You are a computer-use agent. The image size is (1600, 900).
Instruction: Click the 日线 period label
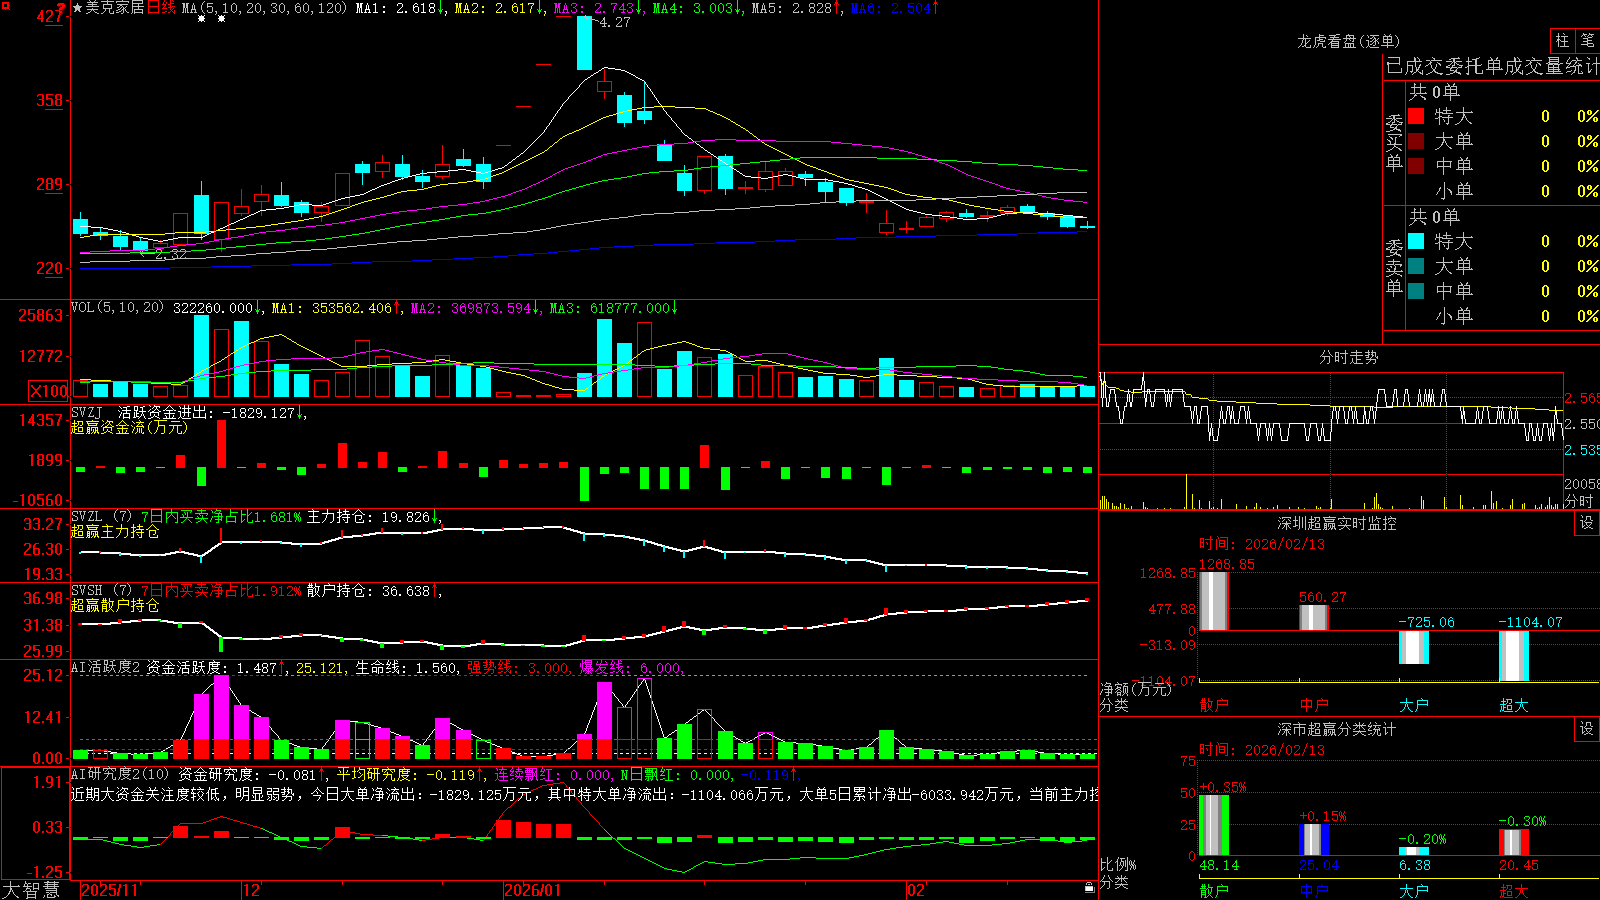point(161,8)
